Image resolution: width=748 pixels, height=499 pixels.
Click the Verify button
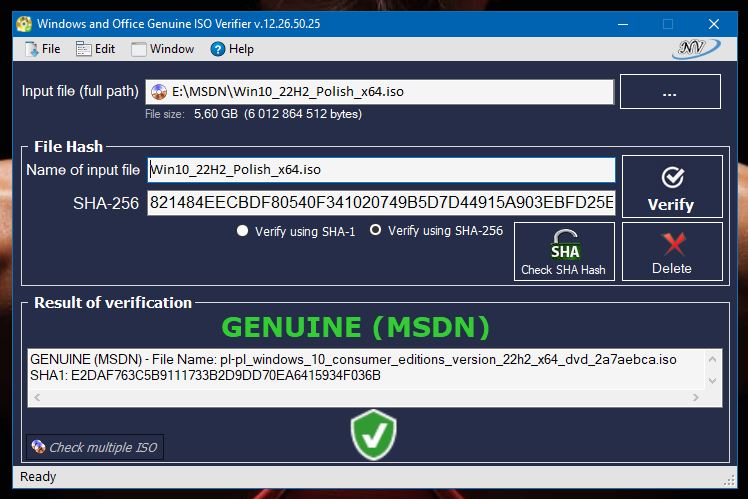(672, 187)
